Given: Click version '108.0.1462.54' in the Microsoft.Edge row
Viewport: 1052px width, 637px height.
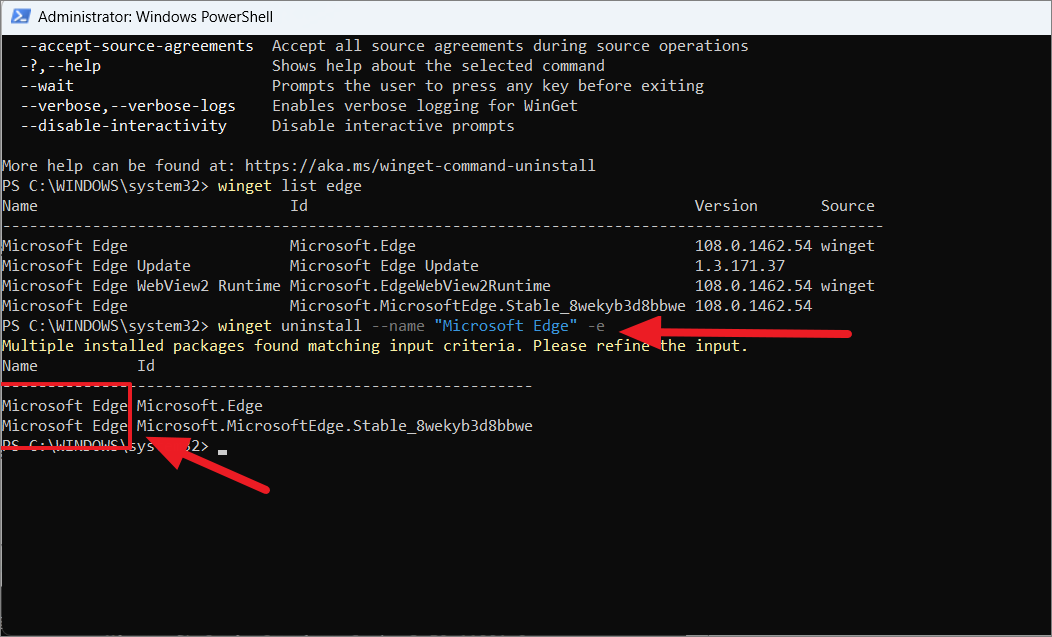Looking at the screenshot, I should [753, 246].
